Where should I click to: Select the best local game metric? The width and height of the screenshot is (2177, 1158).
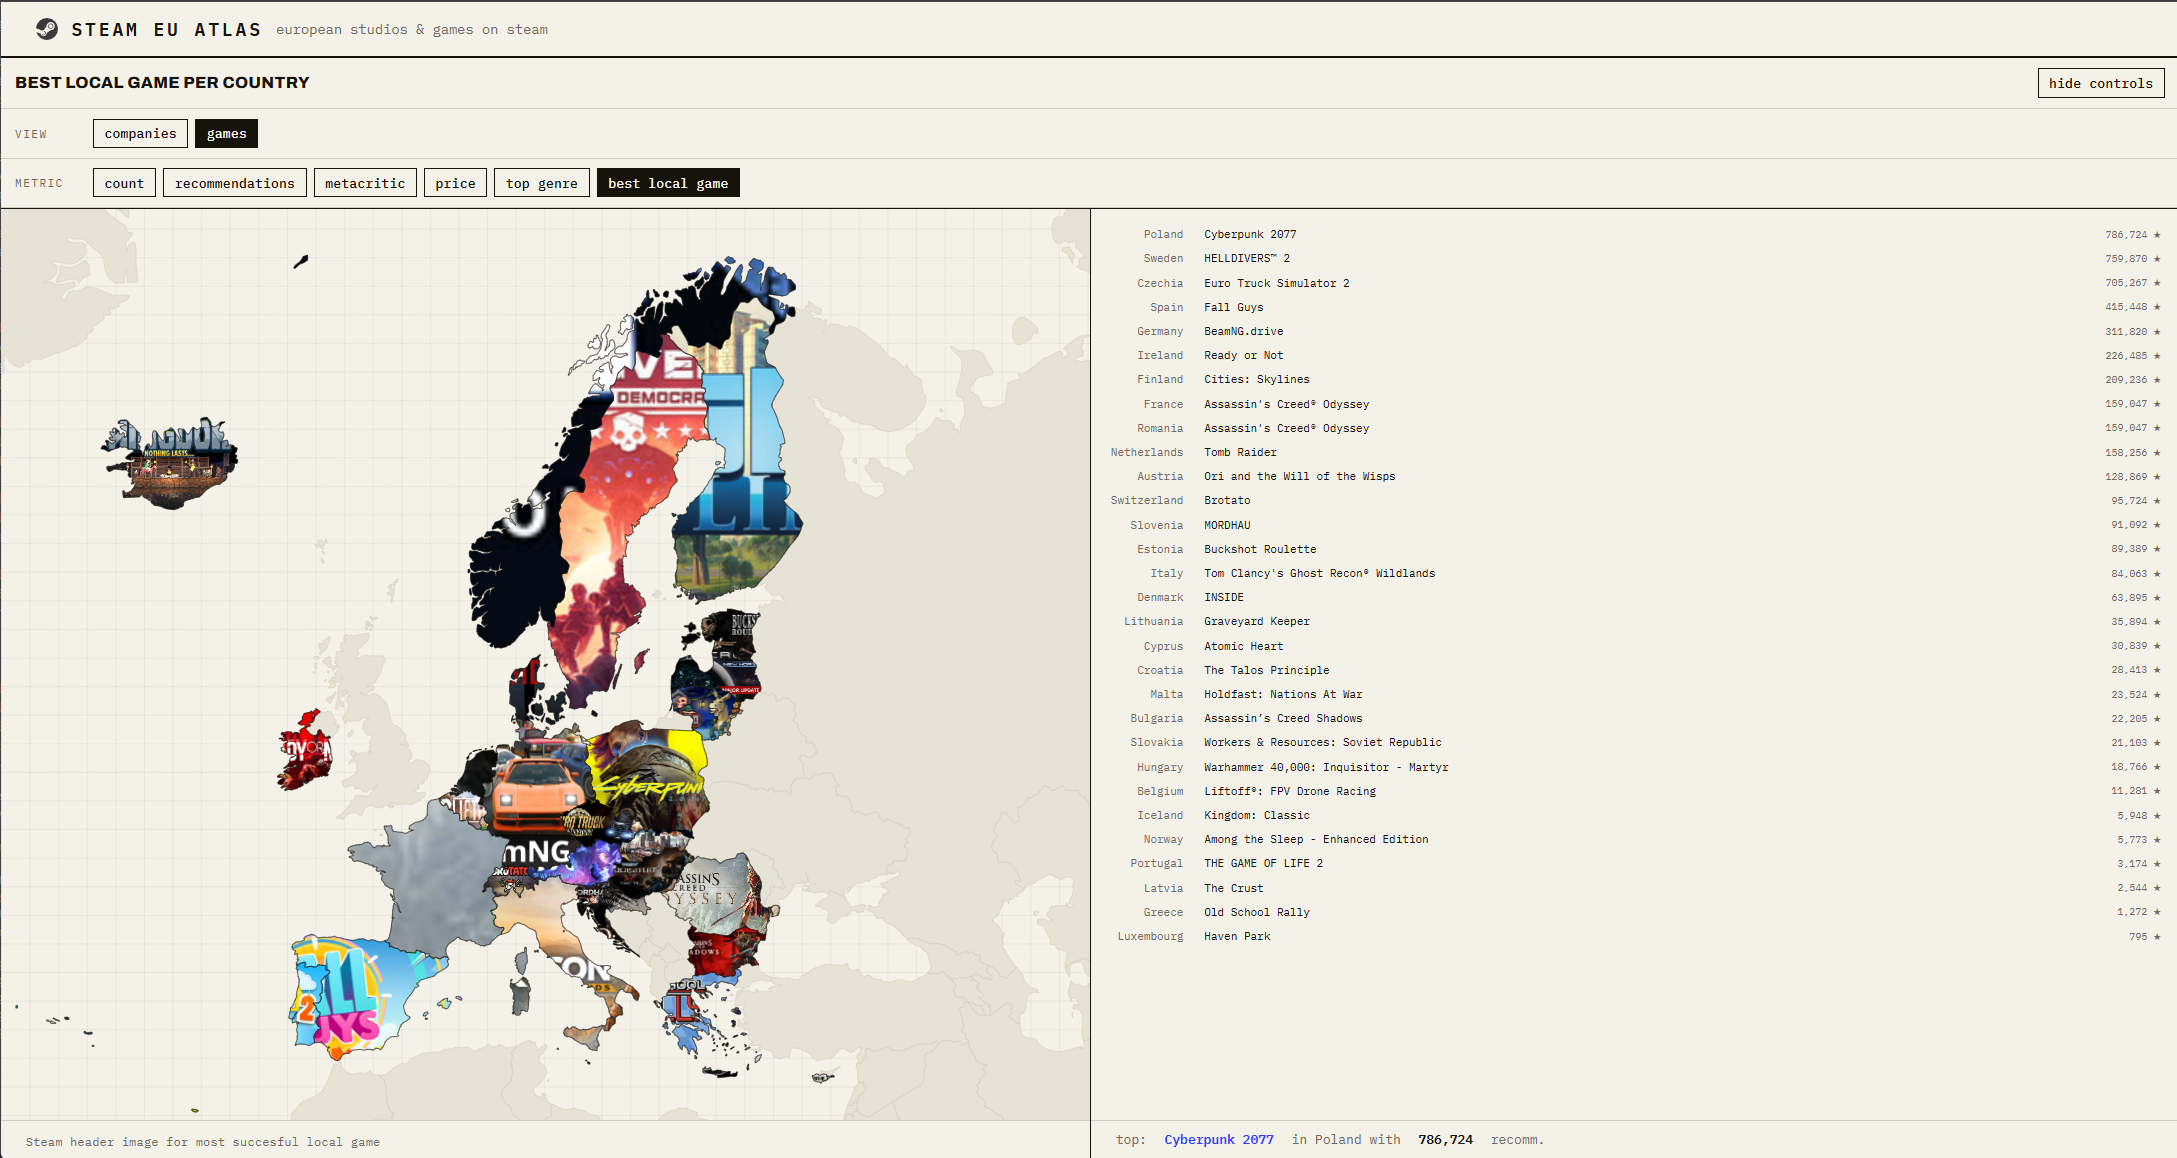coord(668,183)
